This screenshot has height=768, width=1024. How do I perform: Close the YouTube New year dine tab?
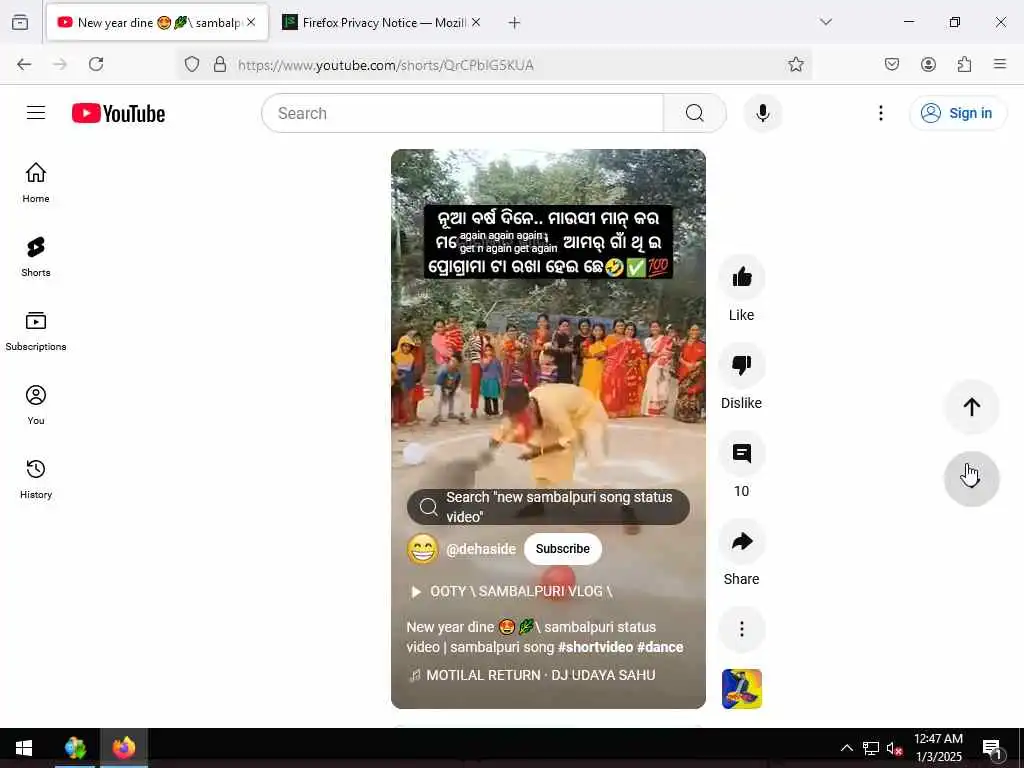251,22
